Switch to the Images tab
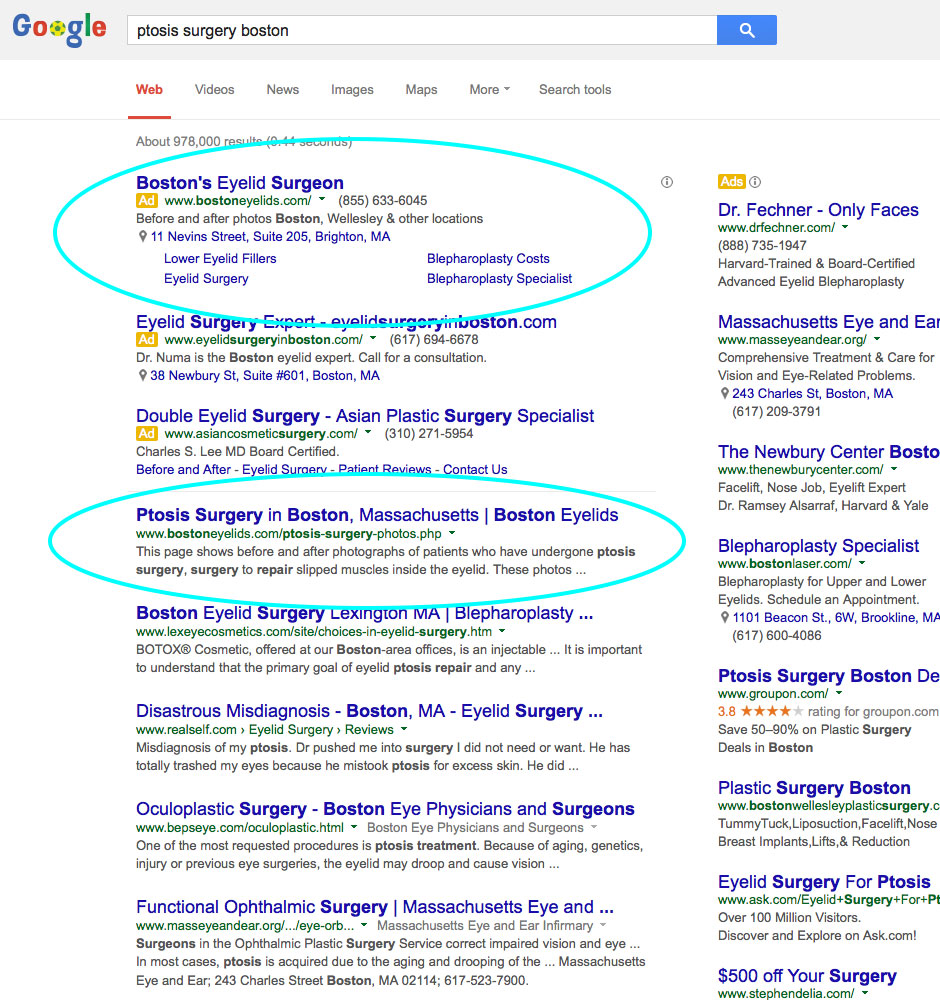The width and height of the screenshot is (940, 1000). pos(352,90)
